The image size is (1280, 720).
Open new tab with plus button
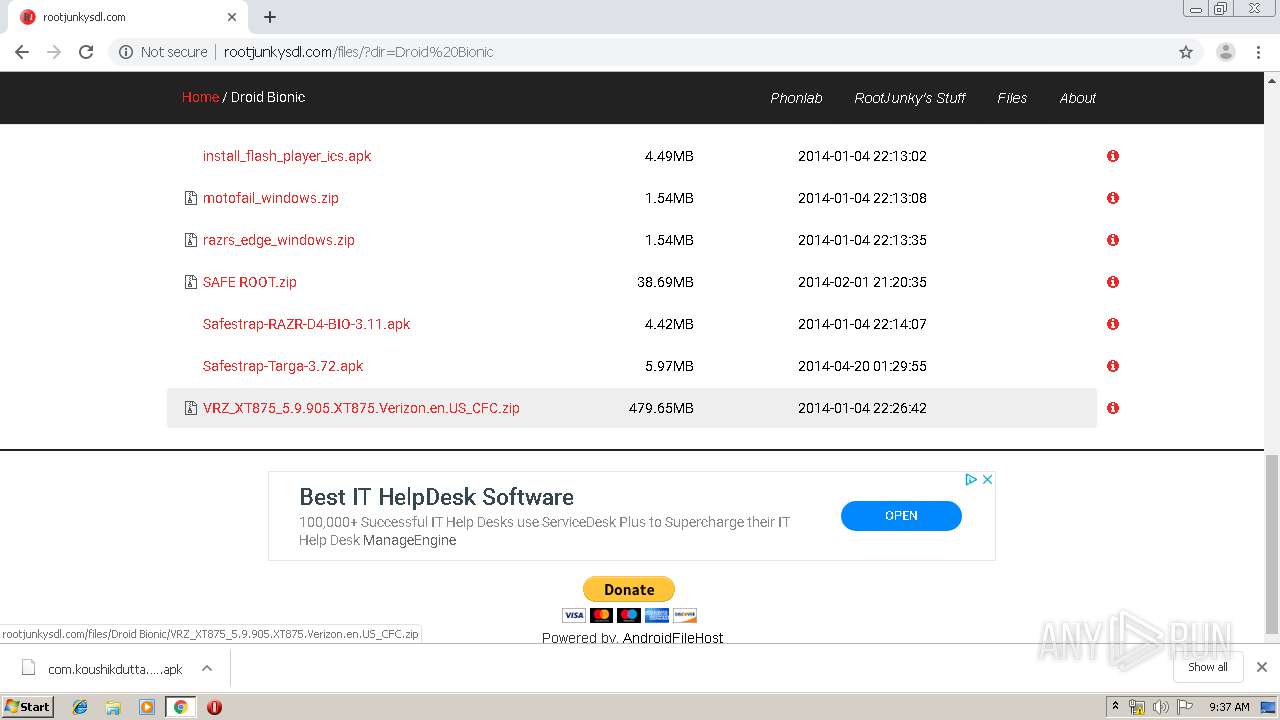[x=270, y=17]
